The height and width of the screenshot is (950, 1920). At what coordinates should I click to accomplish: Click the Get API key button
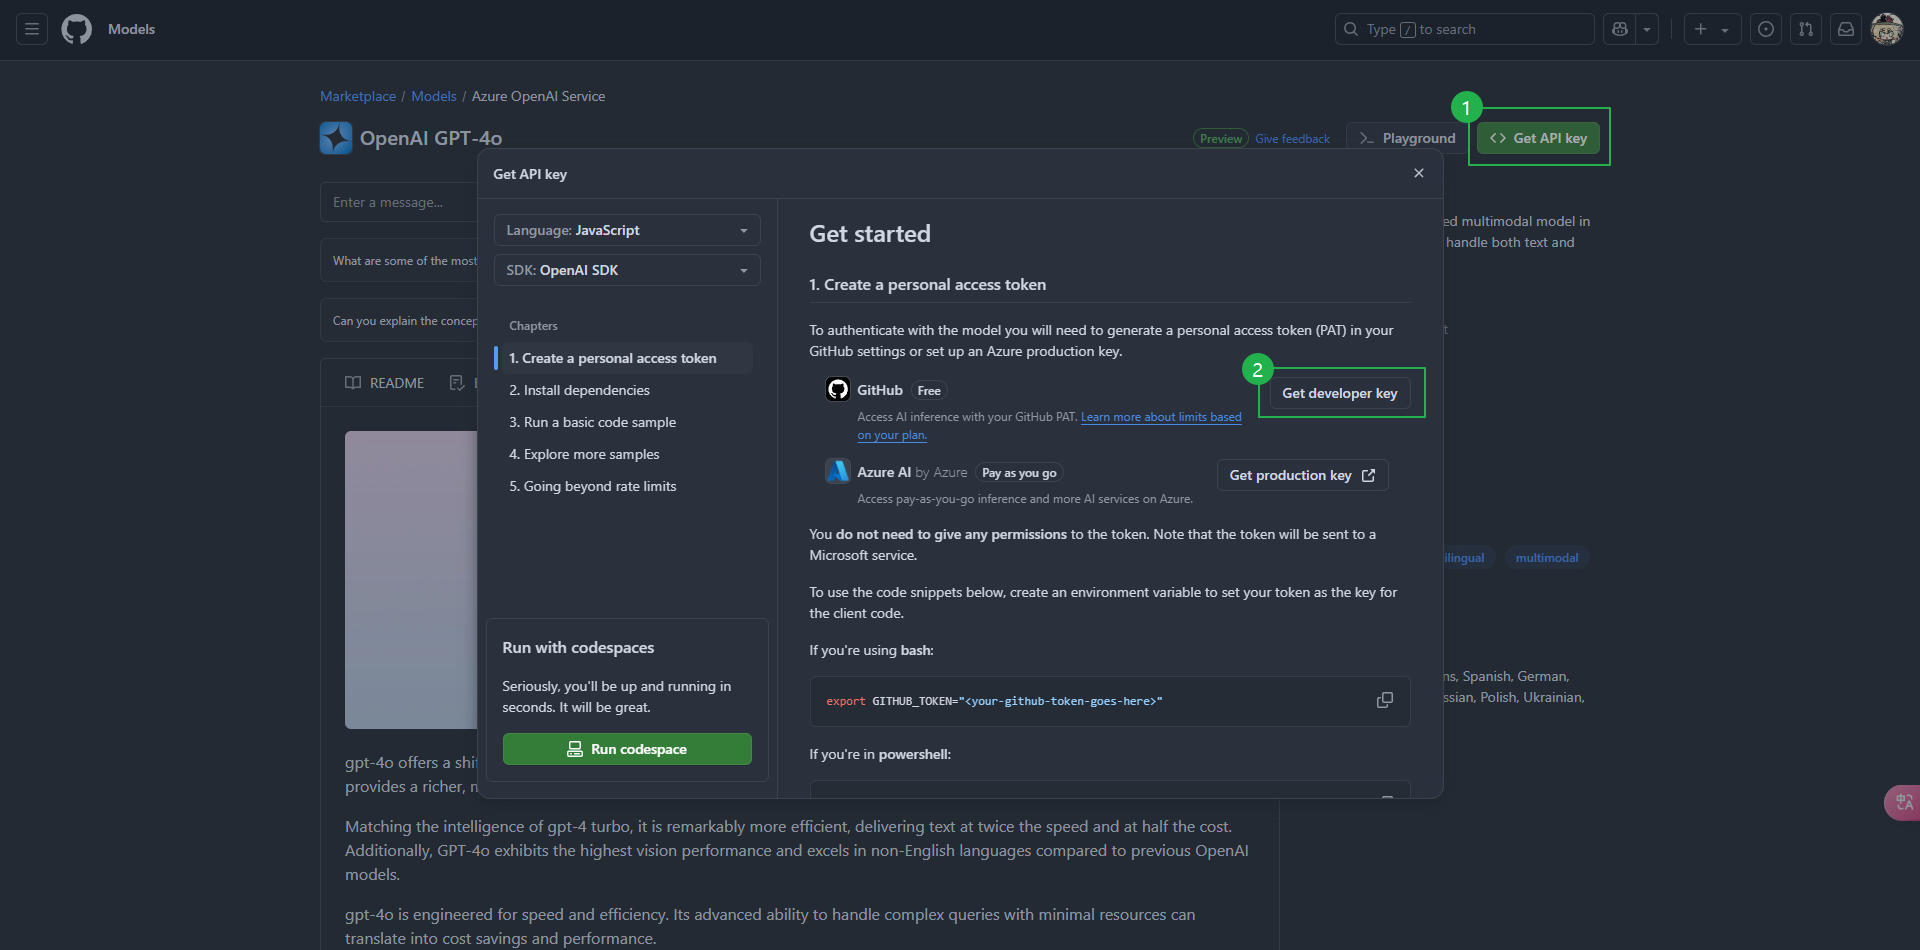(1538, 138)
